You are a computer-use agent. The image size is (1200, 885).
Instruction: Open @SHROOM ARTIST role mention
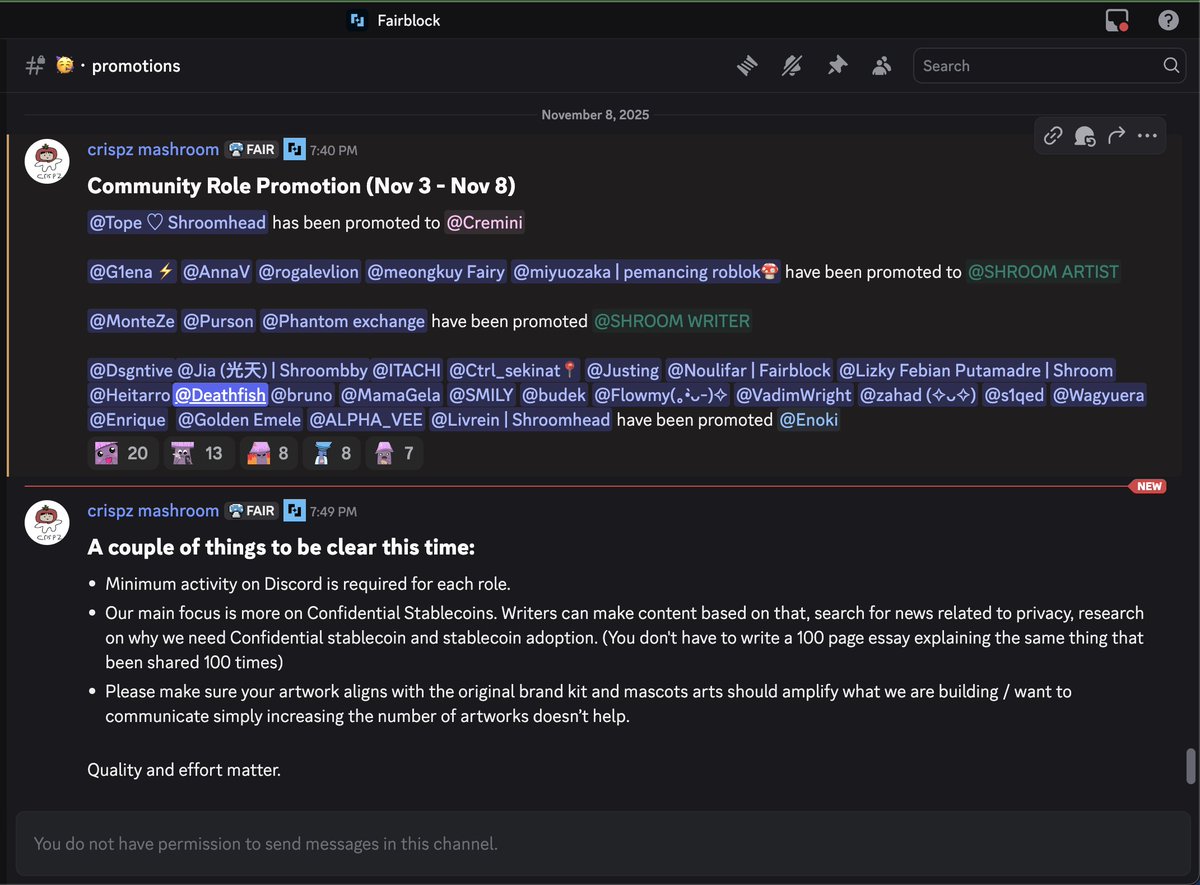coord(1043,271)
